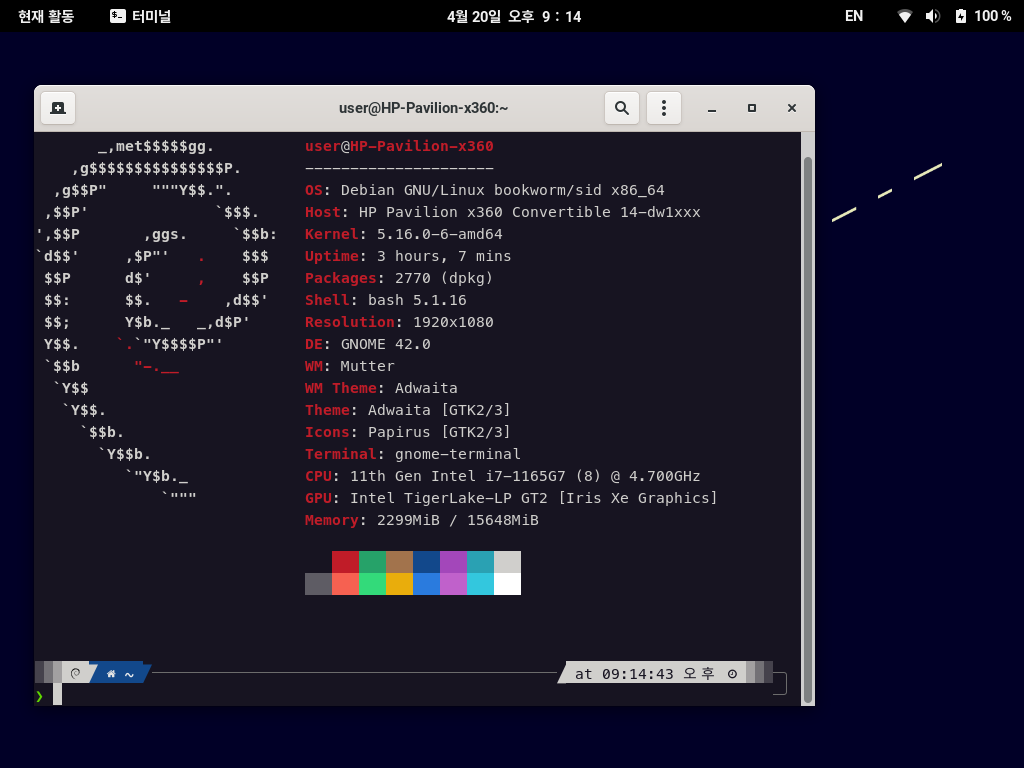1024x768 pixels.
Task: Minimize the terminal window
Action: pos(712,108)
